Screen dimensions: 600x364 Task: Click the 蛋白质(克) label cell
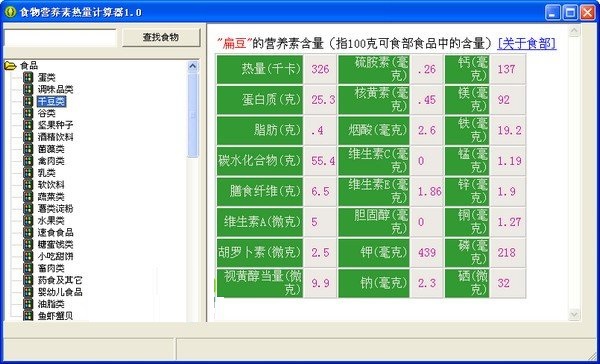(x=260, y=100)
